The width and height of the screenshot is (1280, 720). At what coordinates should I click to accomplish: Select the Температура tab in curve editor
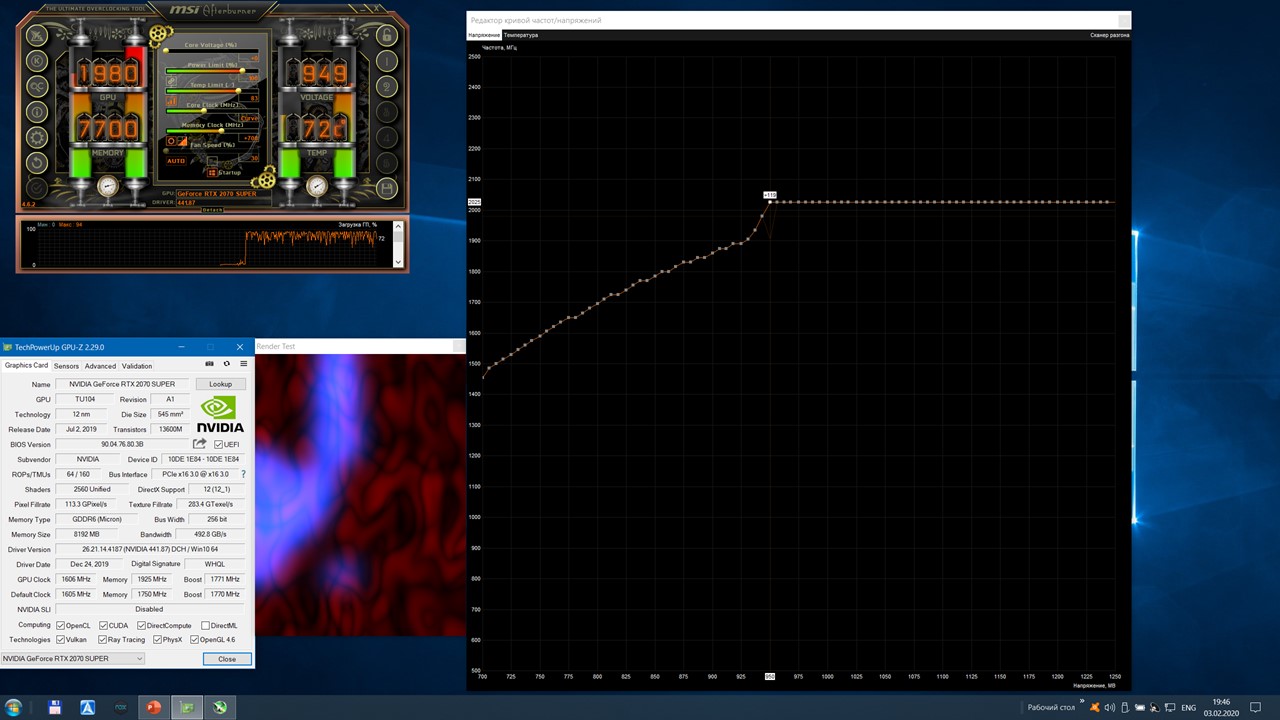[521, 35]
